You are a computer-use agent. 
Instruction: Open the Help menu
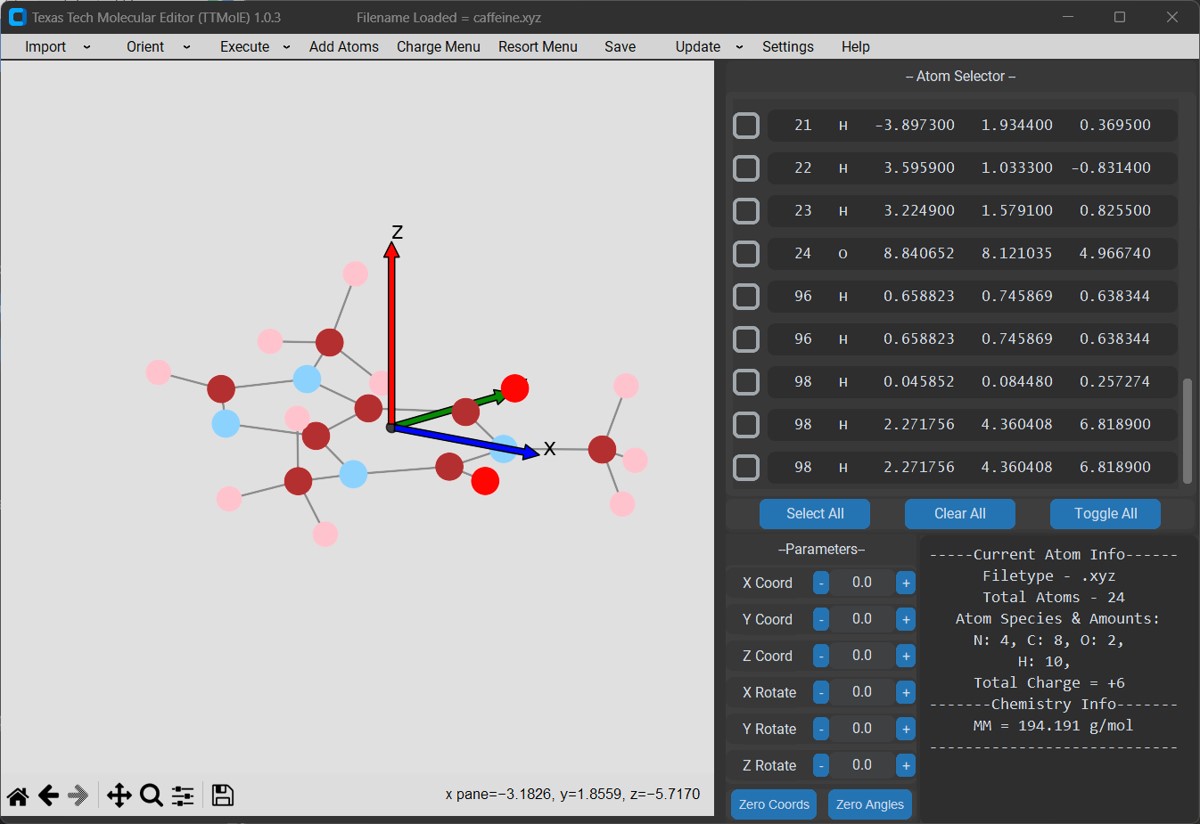click(x=855, y=47)
